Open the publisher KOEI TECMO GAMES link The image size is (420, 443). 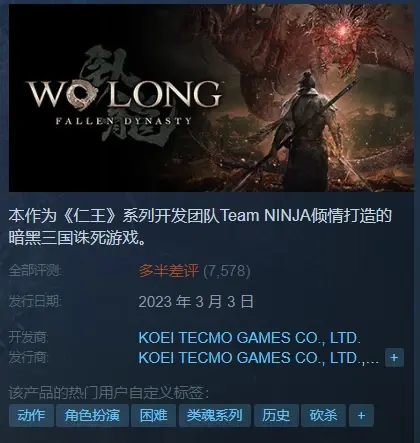[258, 358]
